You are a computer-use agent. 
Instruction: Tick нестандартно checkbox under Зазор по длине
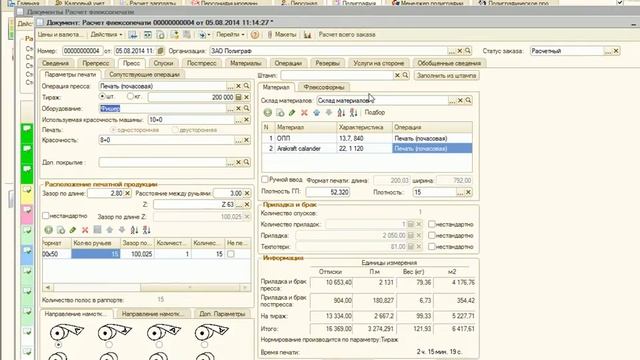tap(46, 216)
